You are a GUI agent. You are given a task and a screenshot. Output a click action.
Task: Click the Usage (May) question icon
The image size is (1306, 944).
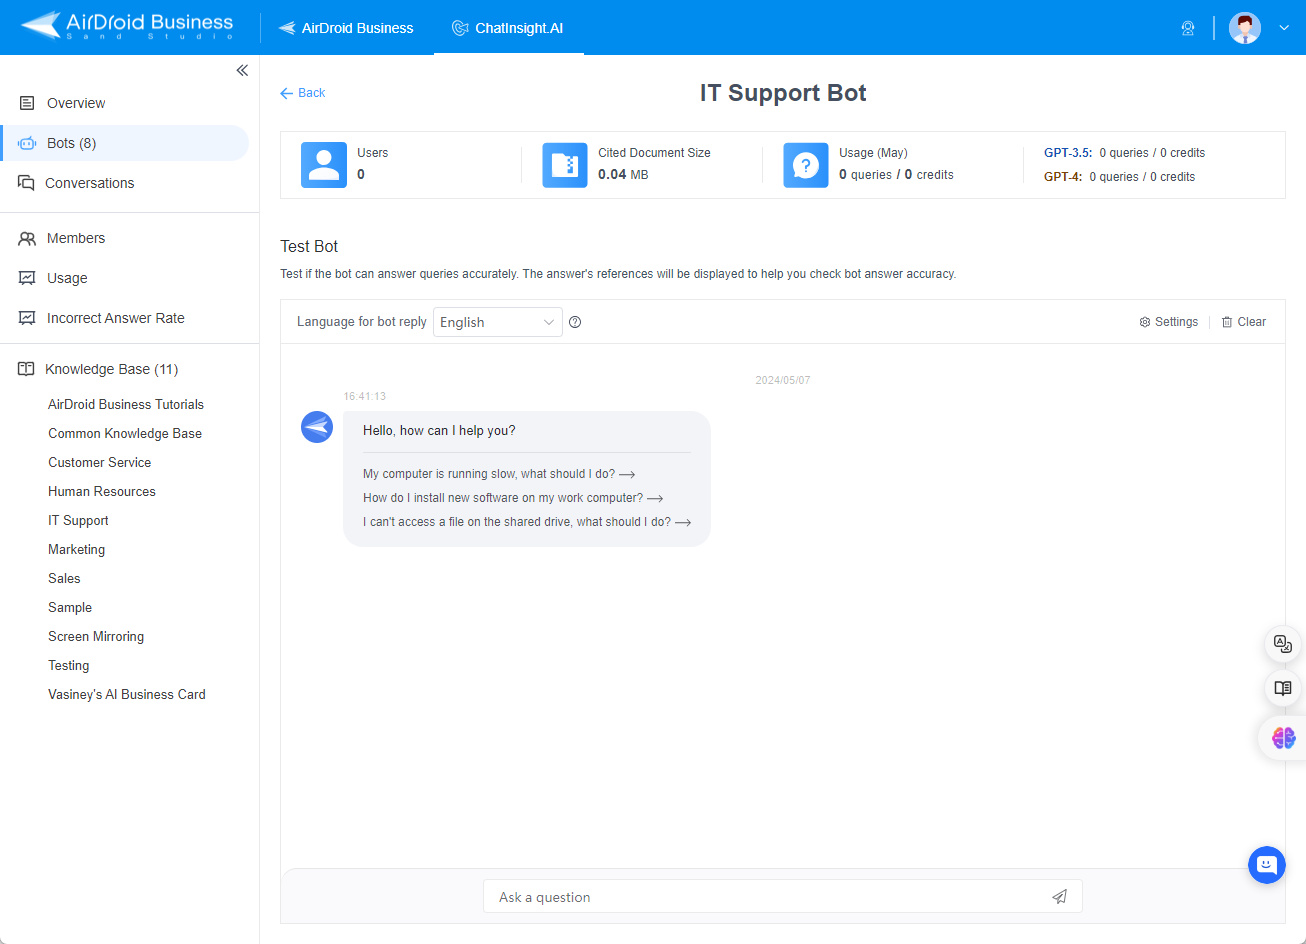[x=806, y=165]
